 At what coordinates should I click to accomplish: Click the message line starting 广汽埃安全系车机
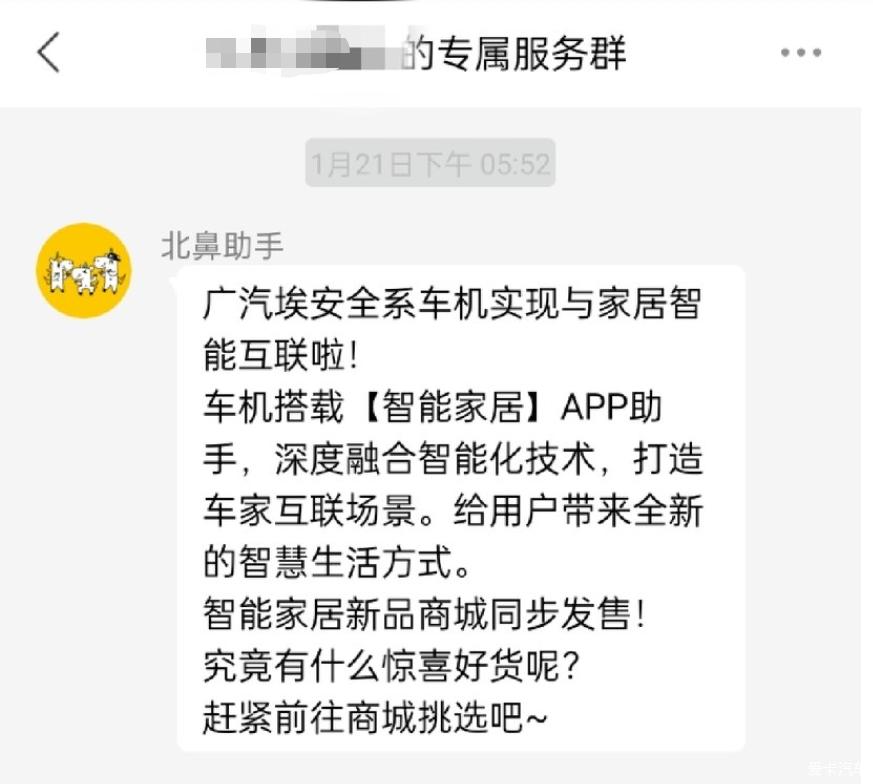click(x=452, y=304)
